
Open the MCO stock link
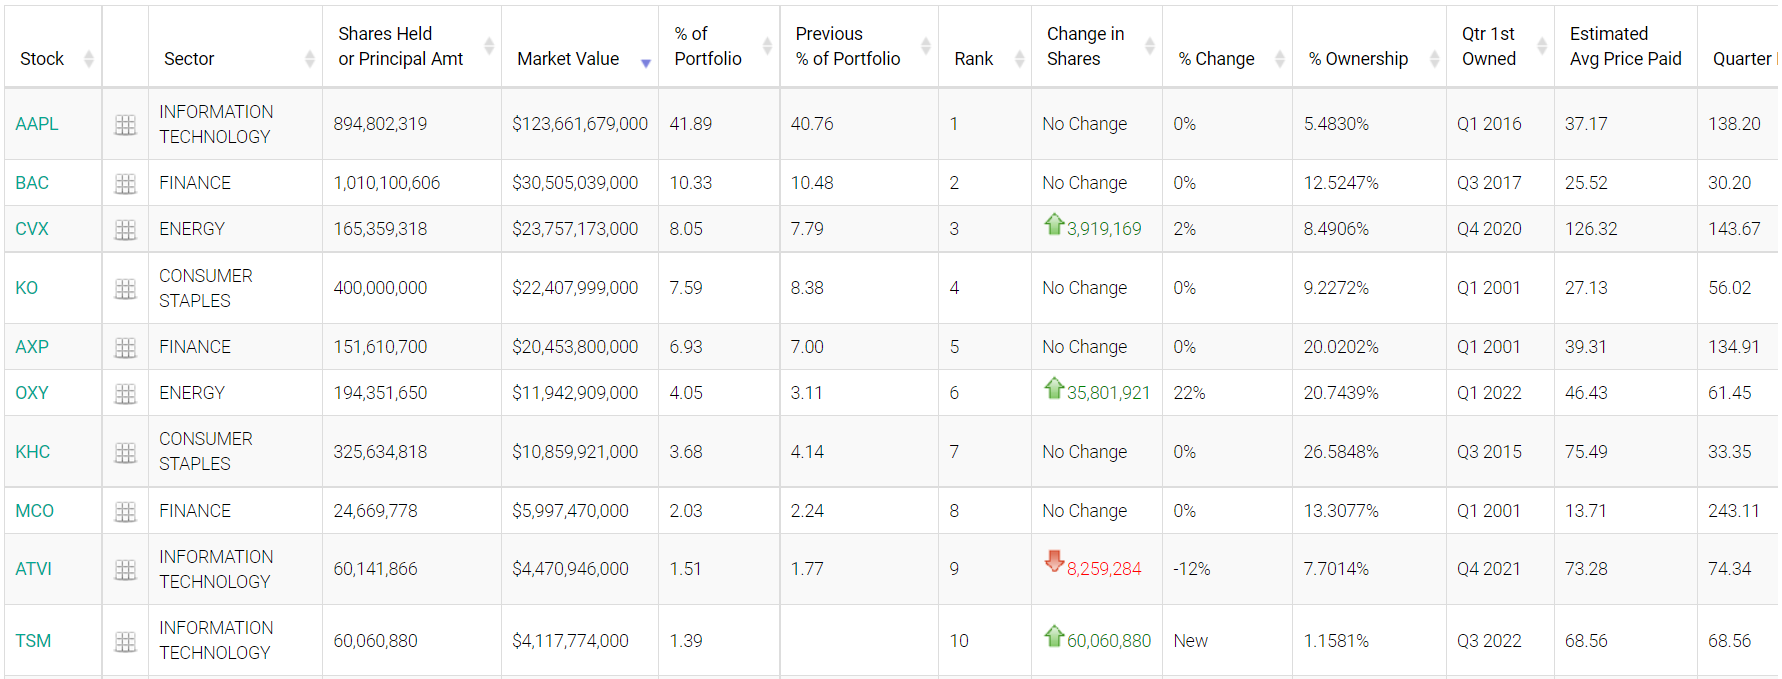pos(35,511)
